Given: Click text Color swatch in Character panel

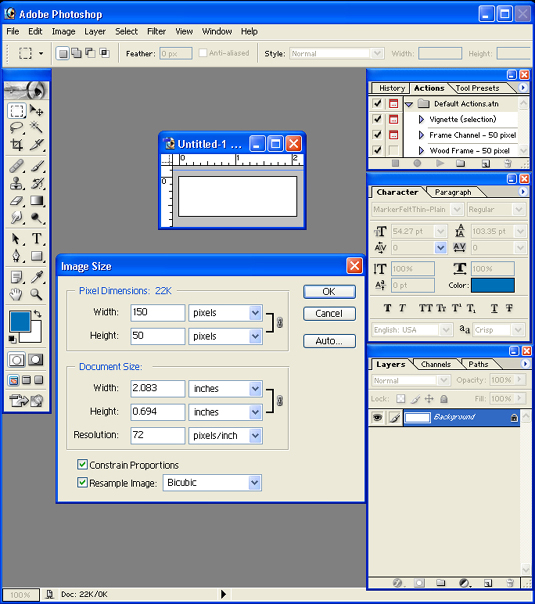Looking at the screenshot, I should (x=493, y=285).
